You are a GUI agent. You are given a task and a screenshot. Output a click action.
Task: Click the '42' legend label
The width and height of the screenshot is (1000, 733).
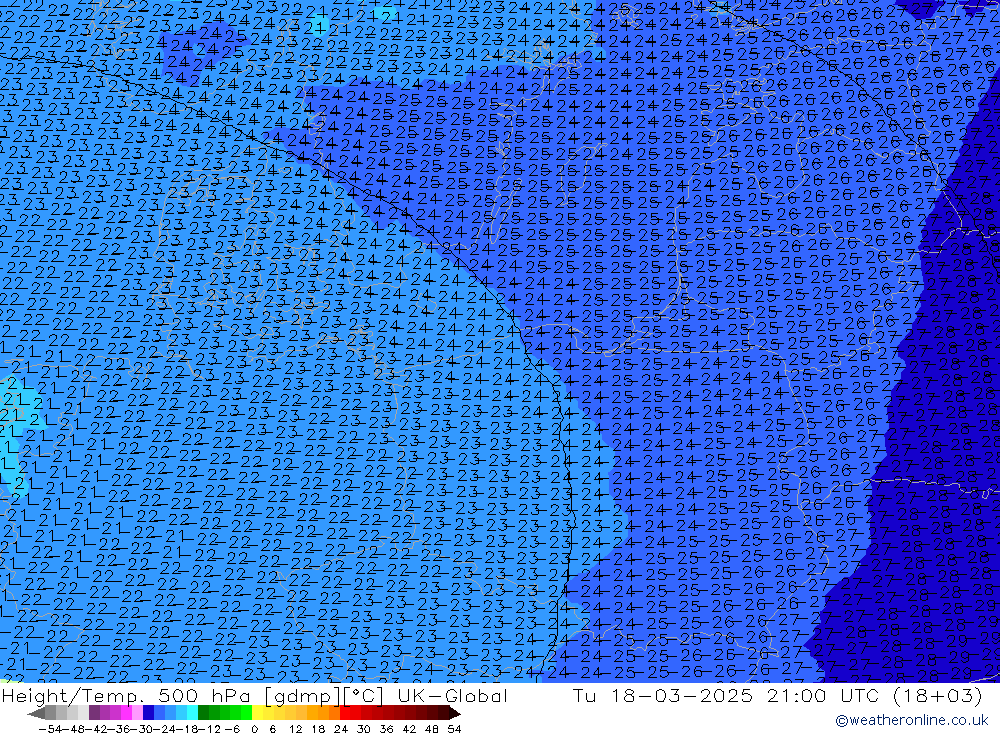point(409,729)
